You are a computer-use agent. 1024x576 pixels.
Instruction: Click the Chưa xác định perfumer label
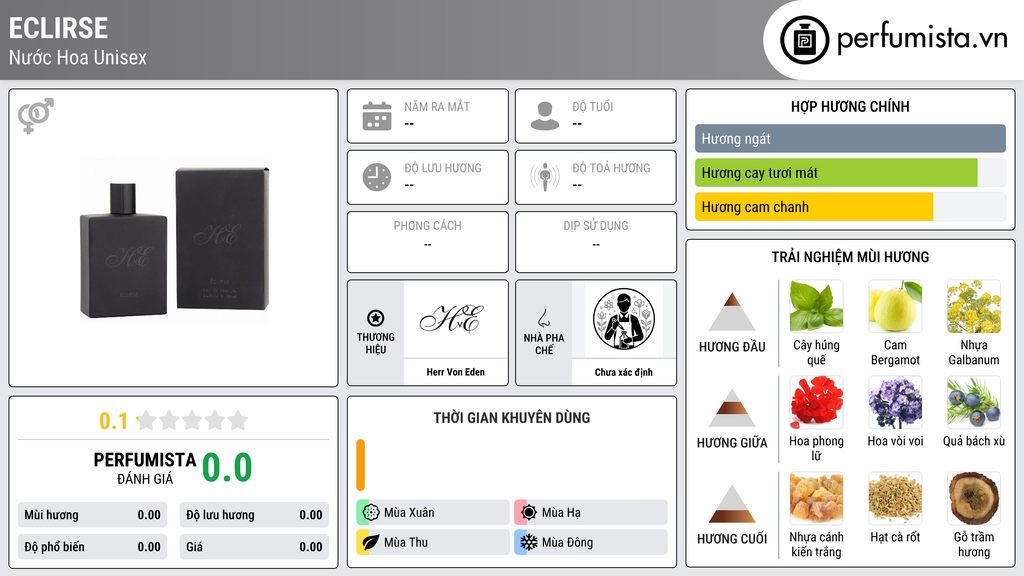click(x=624, y=372)
